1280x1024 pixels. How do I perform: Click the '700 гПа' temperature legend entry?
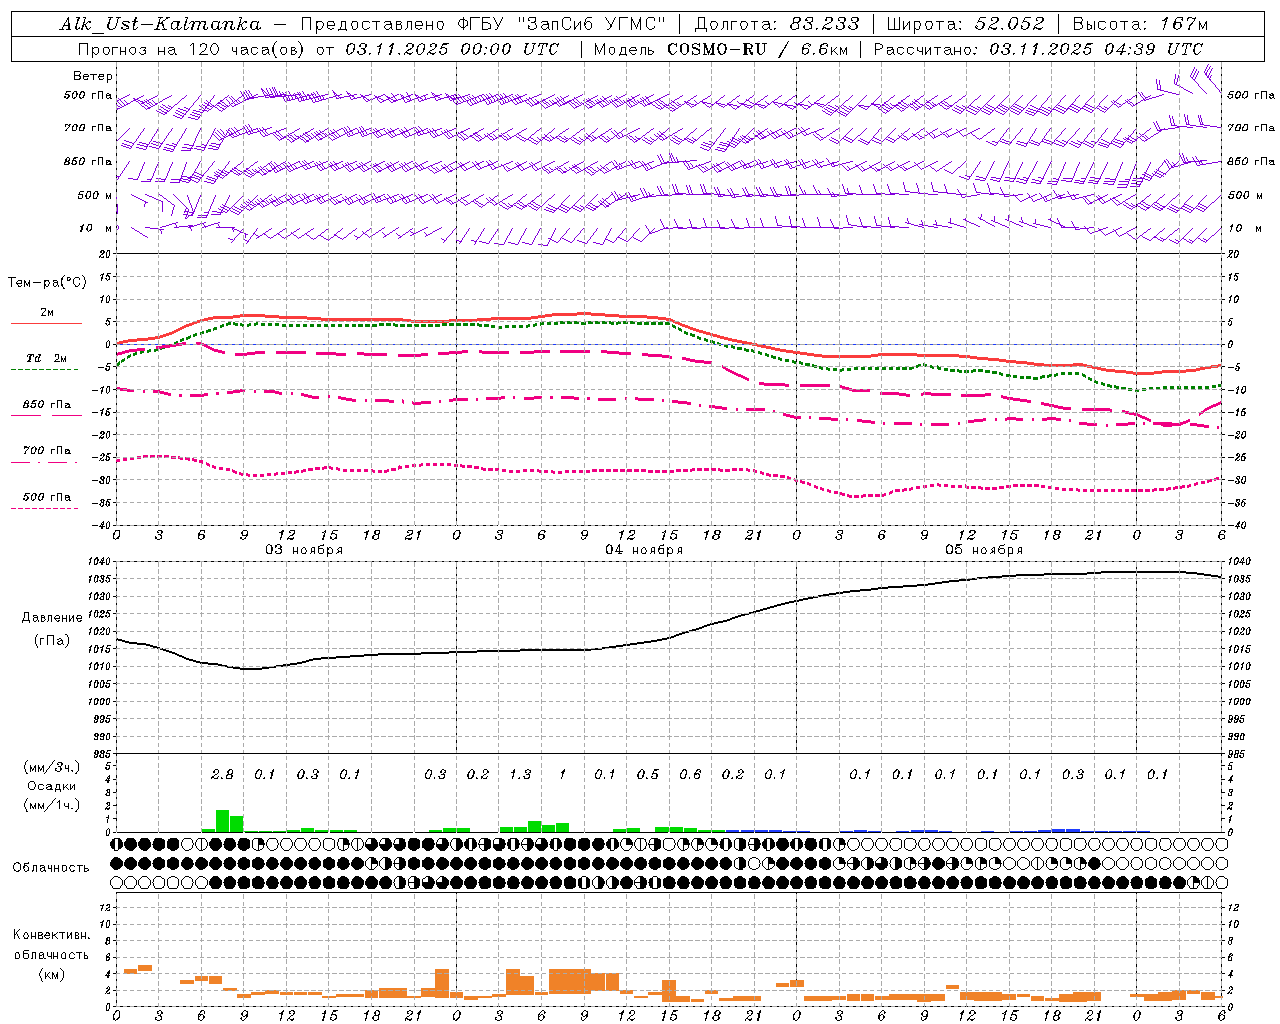tap(47, 451)
